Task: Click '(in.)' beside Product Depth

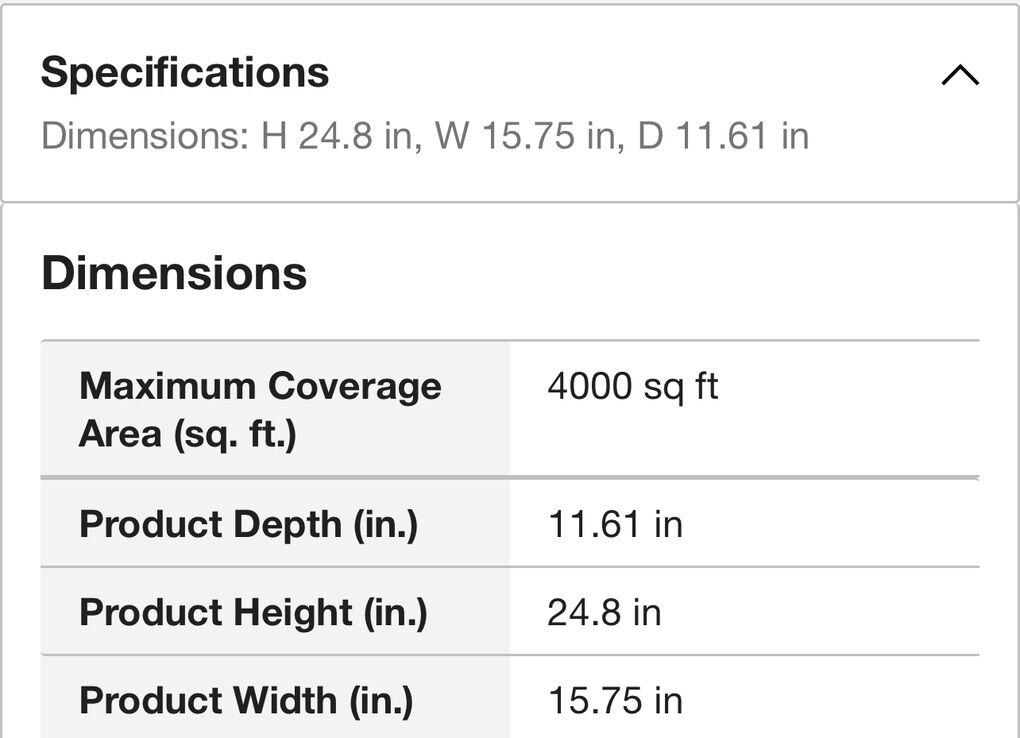Action: tap(385, 524)
